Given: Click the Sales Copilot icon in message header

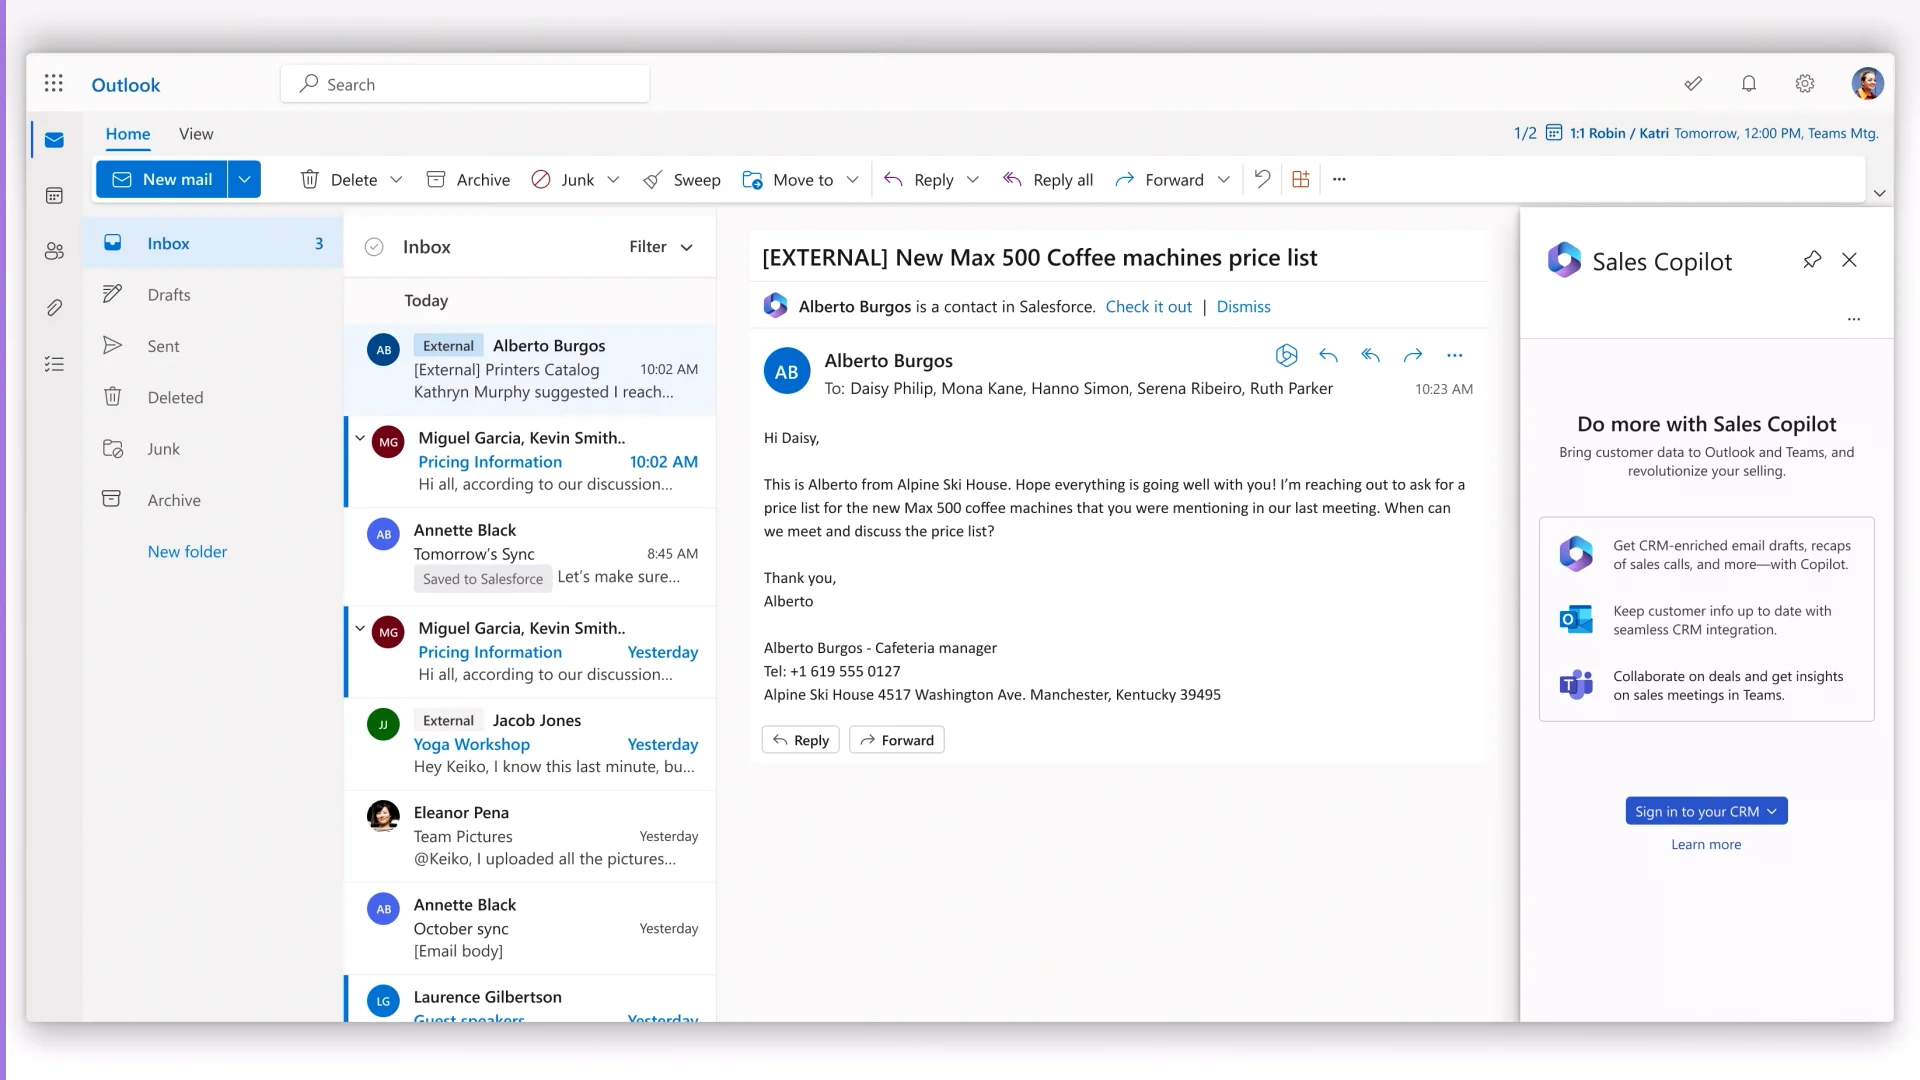Looking at the screenshot, I should coord(1286,355).
